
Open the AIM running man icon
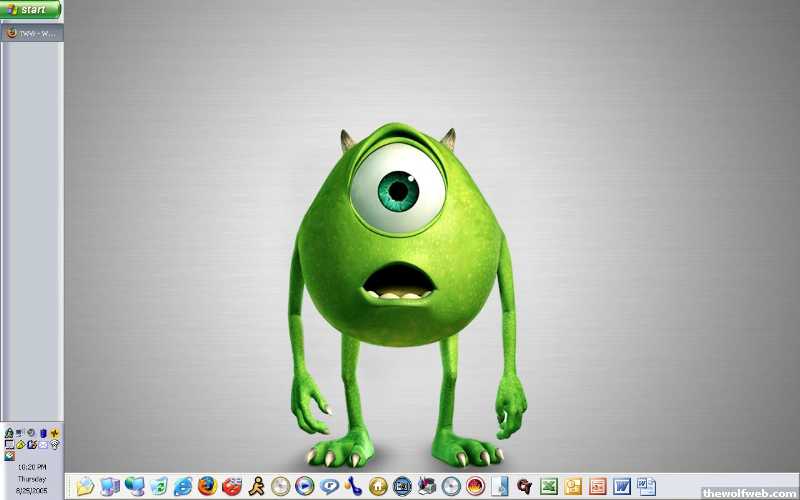pyautogui.click(x=257, y=486)
